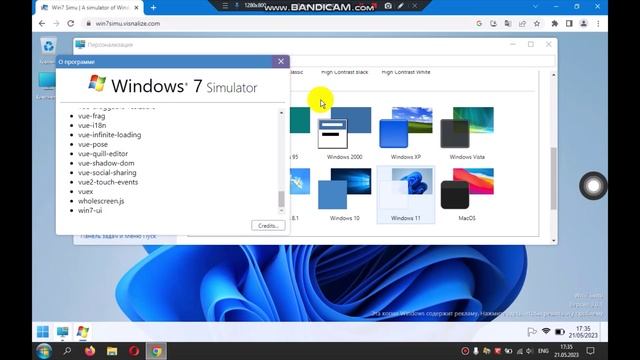This screenshot has height=360, width=640.
Task: Maximize the Personalization window
Action: click(531, 44)
